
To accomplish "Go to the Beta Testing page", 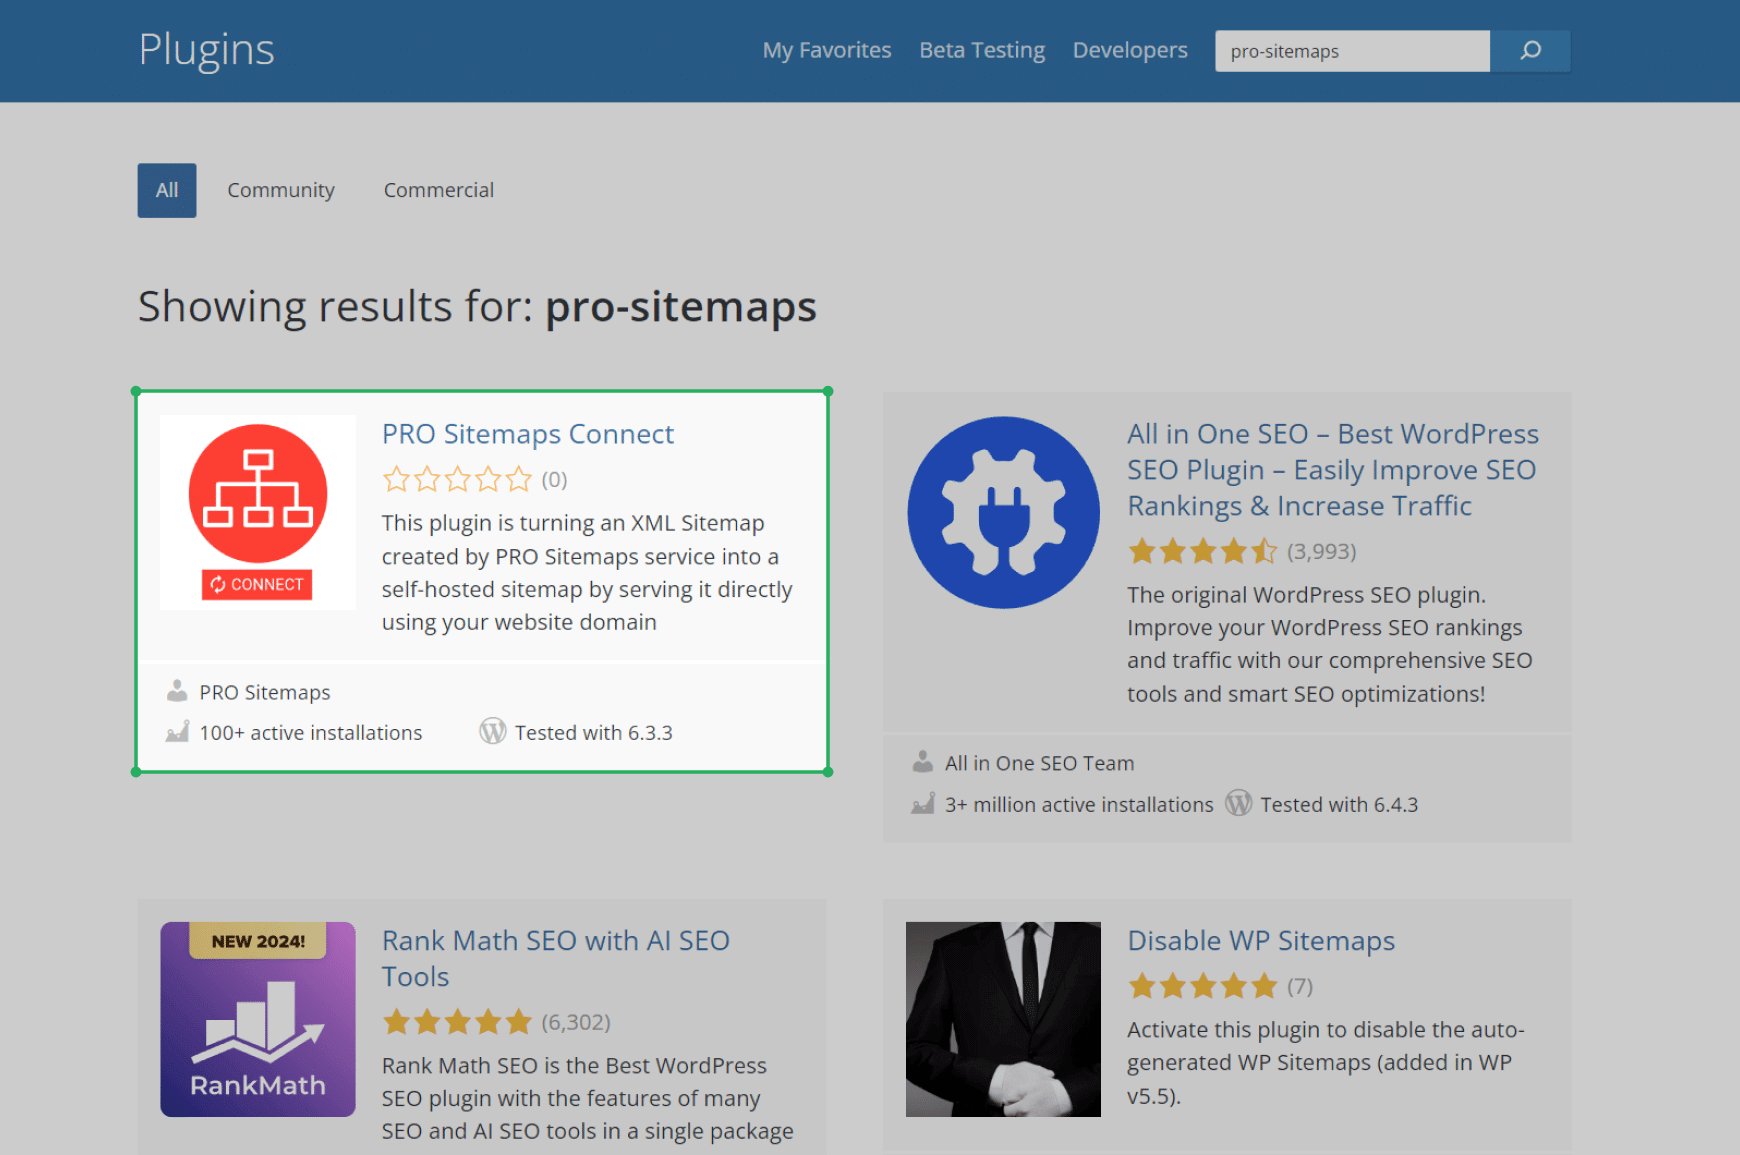I will (x=982, y=50).
